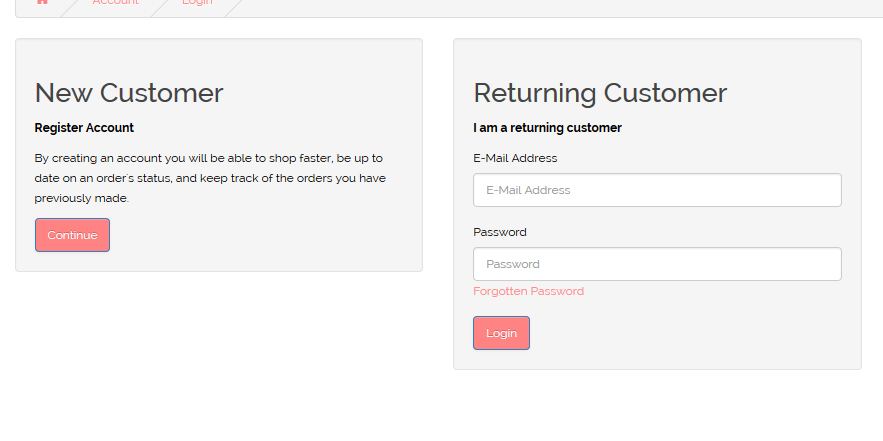This screenshot has height=441, width=883.
Task: Click the Returning Customer heading
Action: [x=600, y=93]
